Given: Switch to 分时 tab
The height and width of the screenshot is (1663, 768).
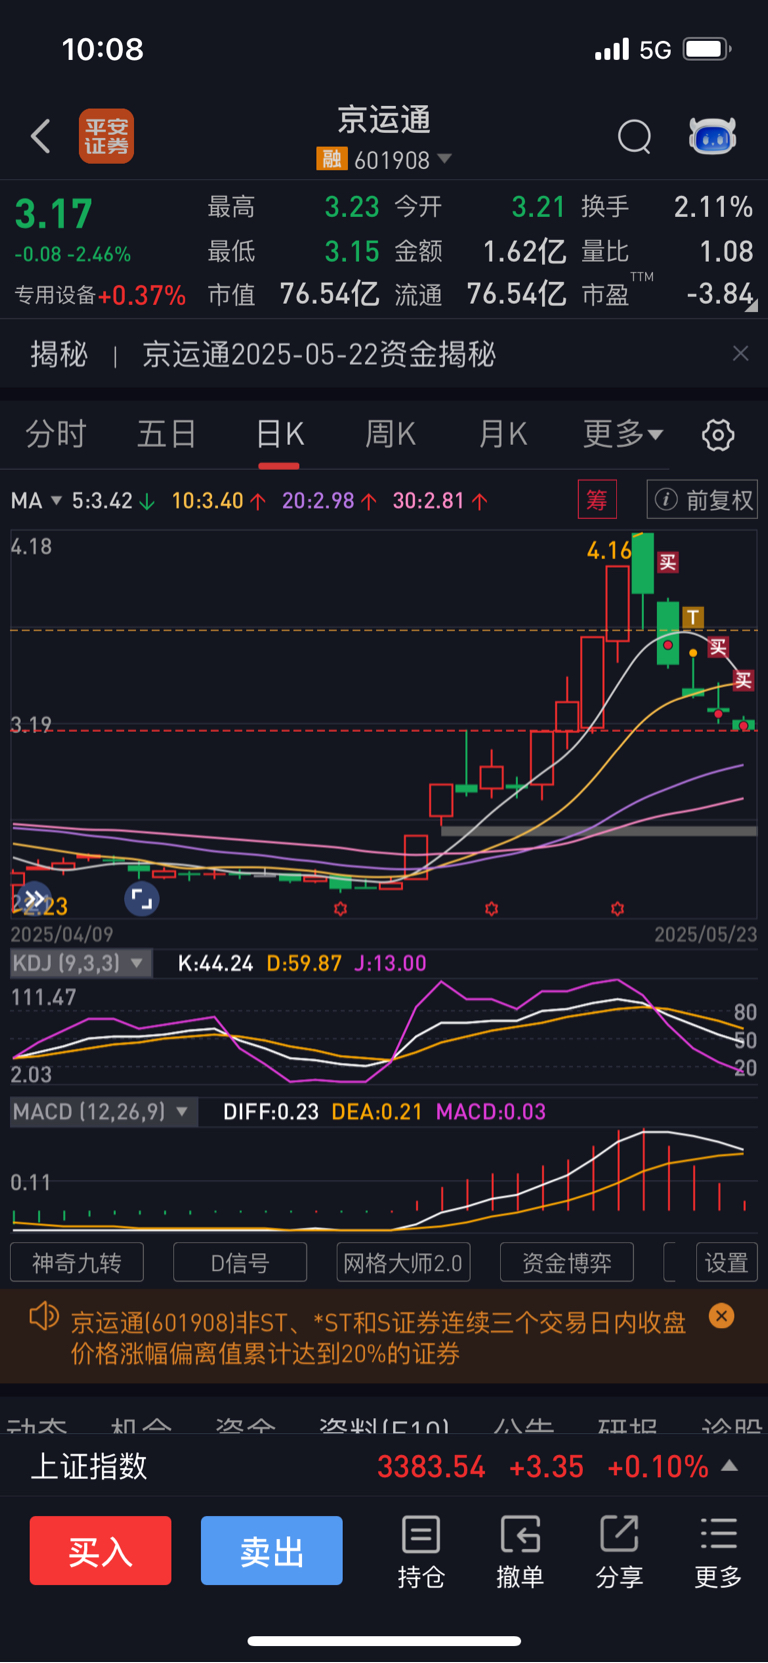Looking at the screenshot, I should [56, 434].
